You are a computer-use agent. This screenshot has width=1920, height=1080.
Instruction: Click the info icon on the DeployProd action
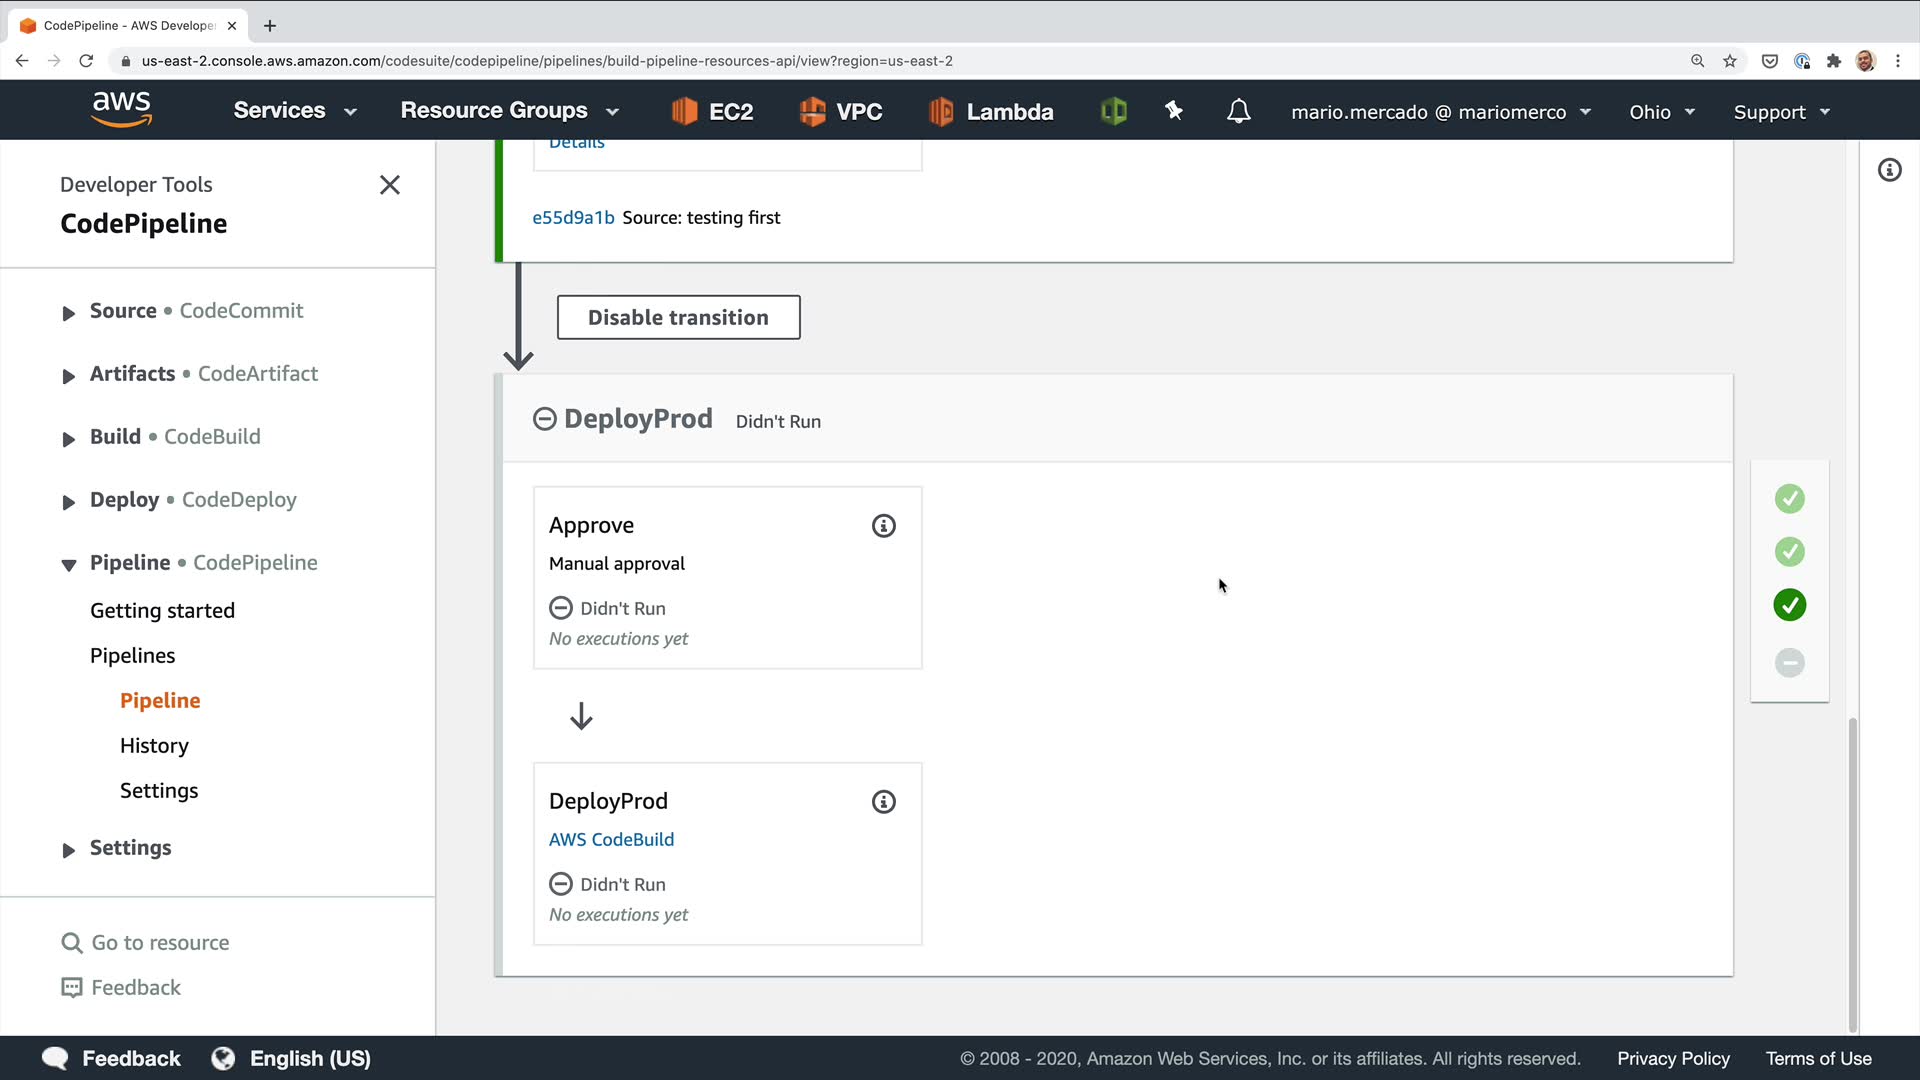tap(883, 802)
